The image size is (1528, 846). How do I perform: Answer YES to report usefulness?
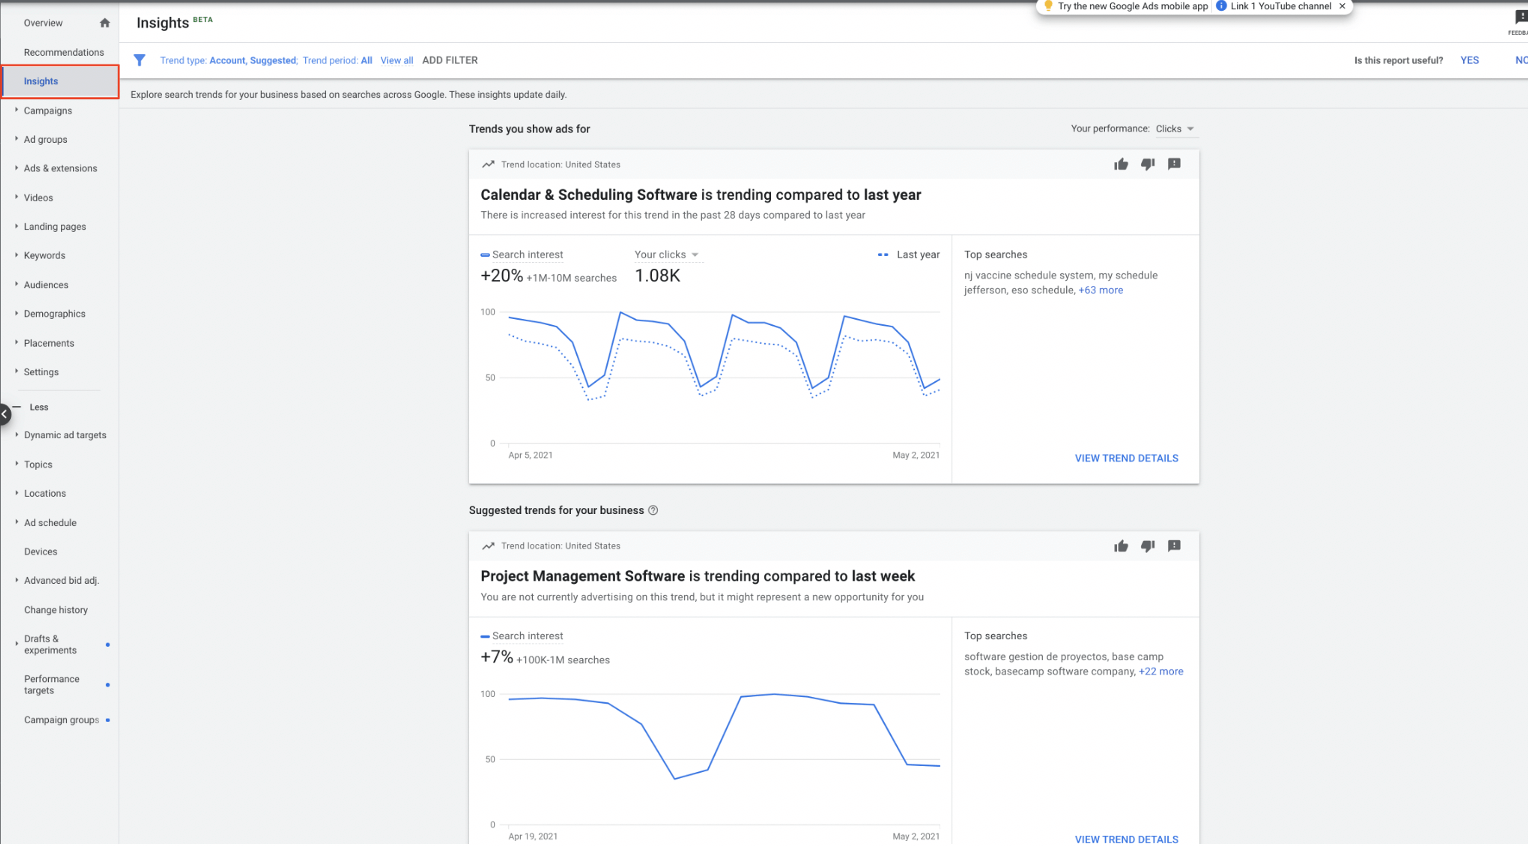(1469, 60)
